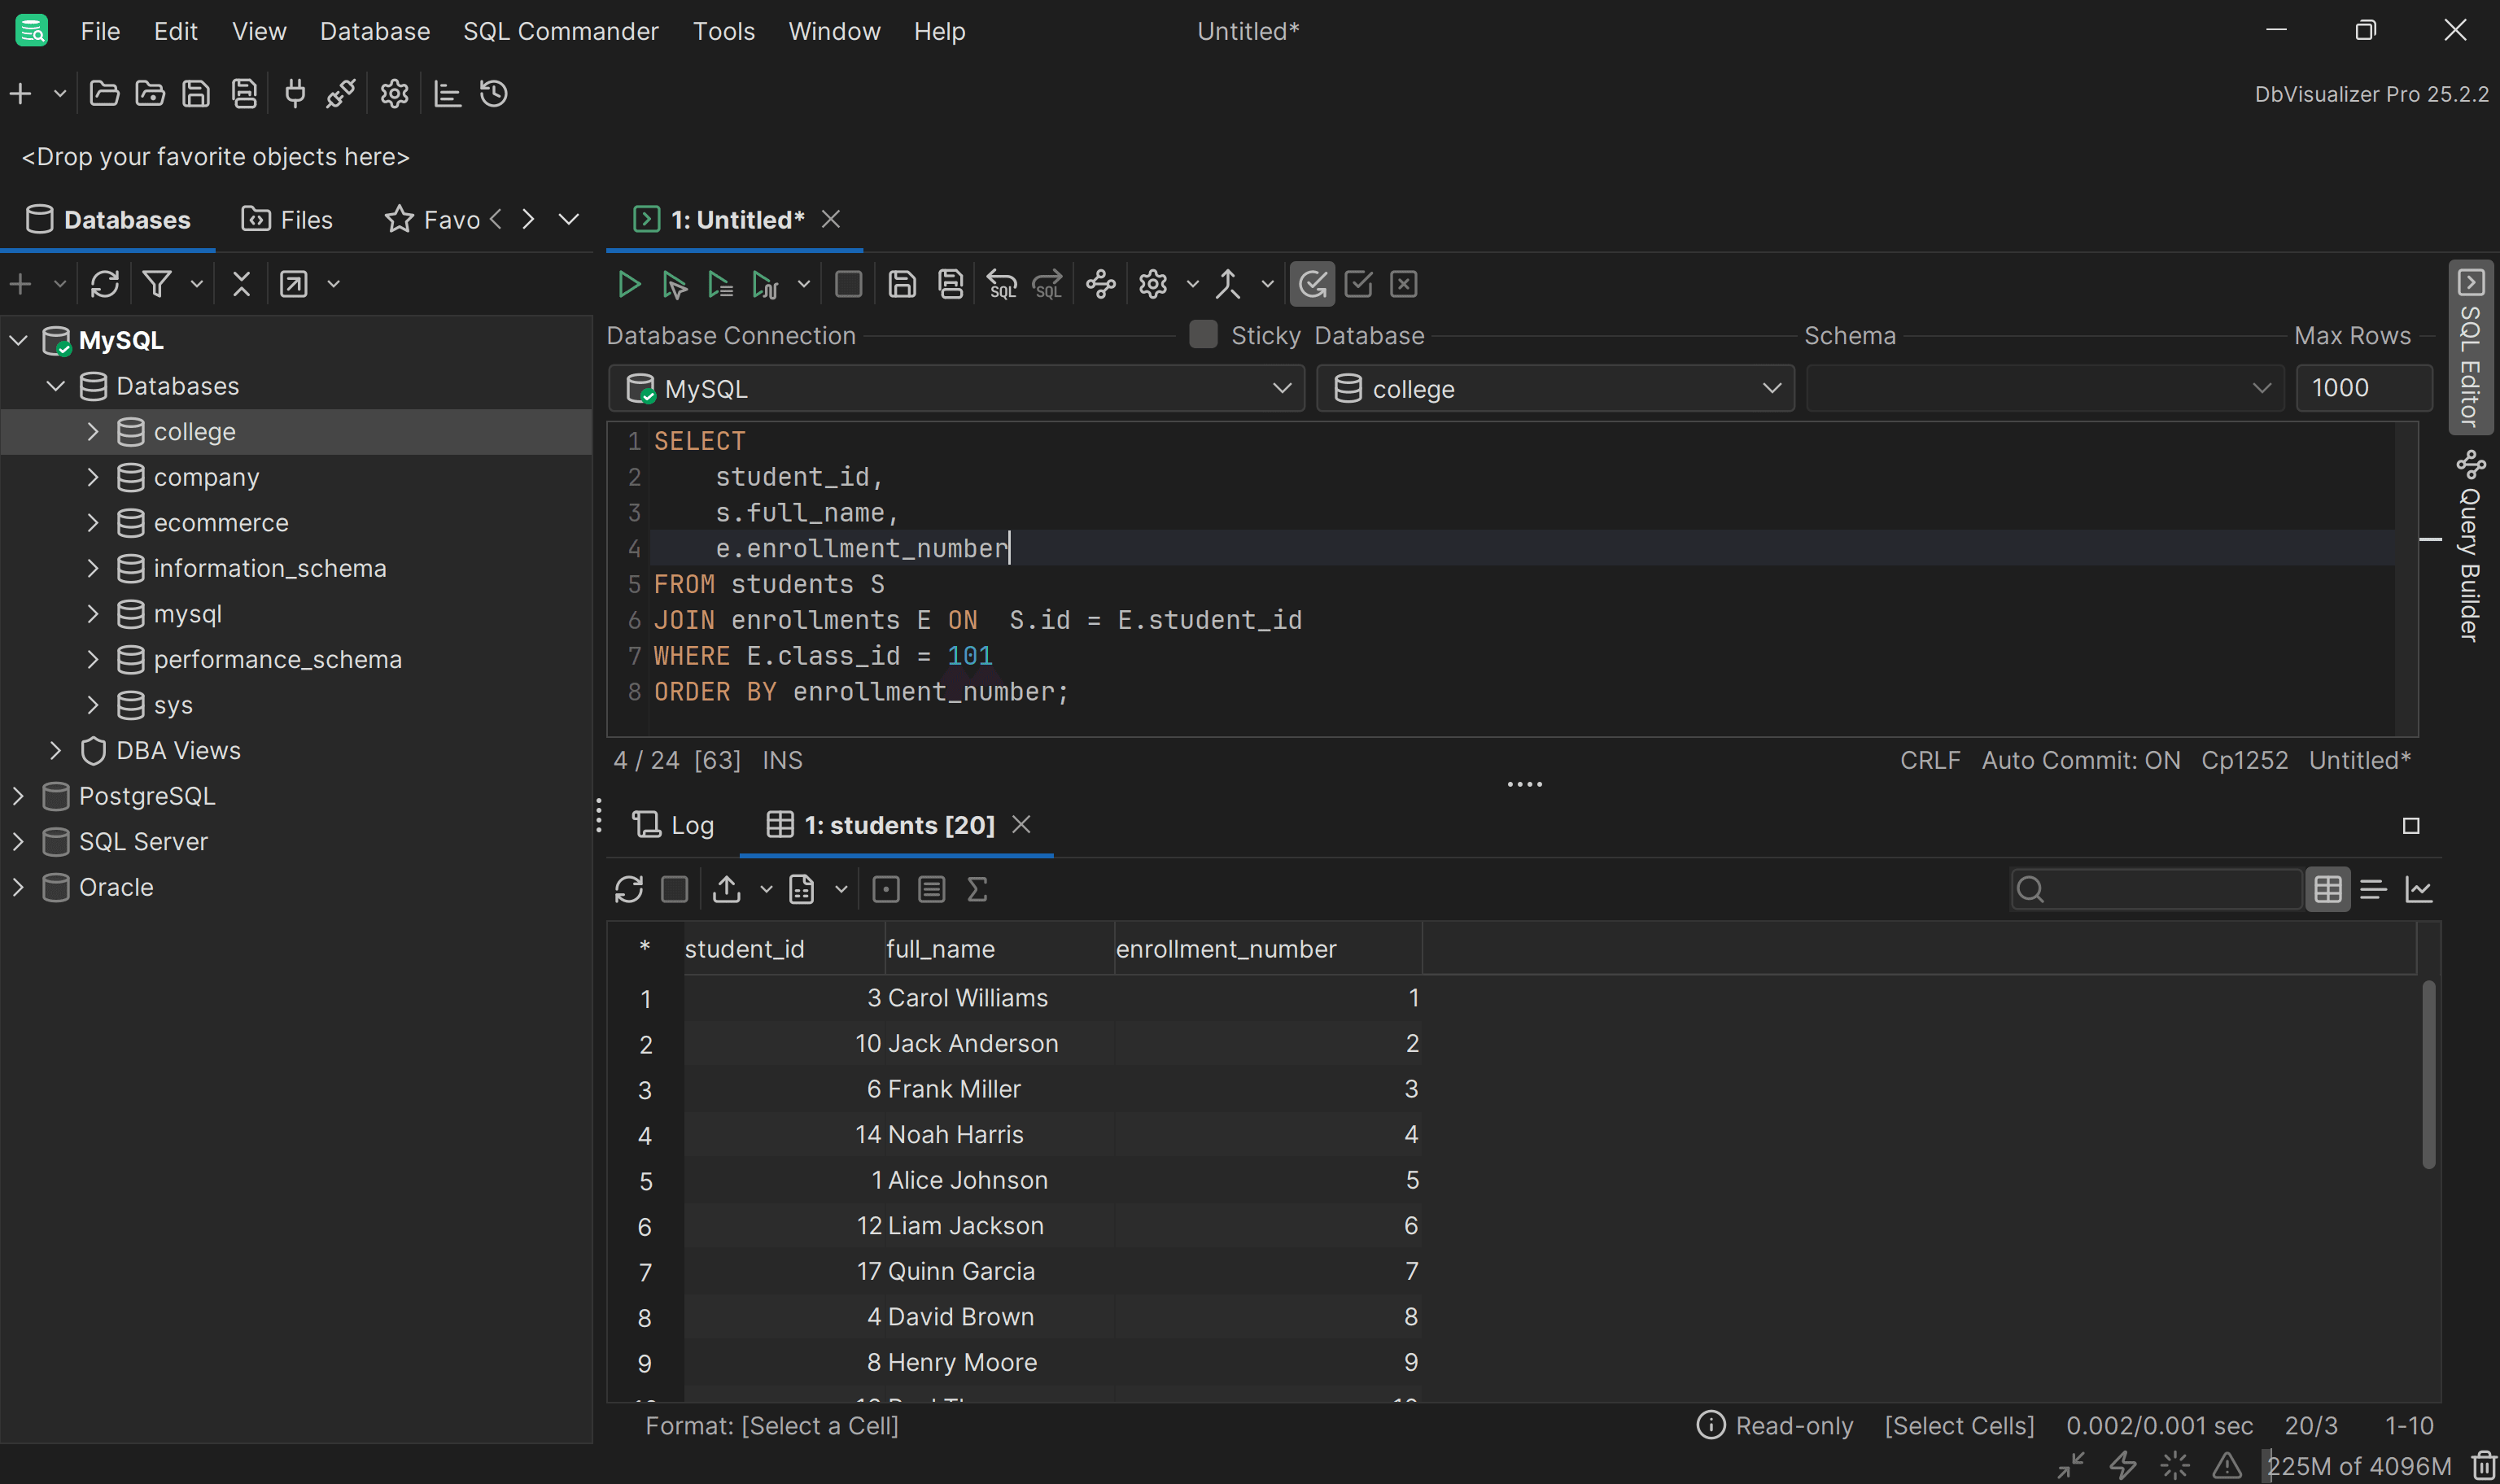Screen dimensions: 2500x1484
Task: Click the document icon in result toolbar
Action: click(802, 889)
